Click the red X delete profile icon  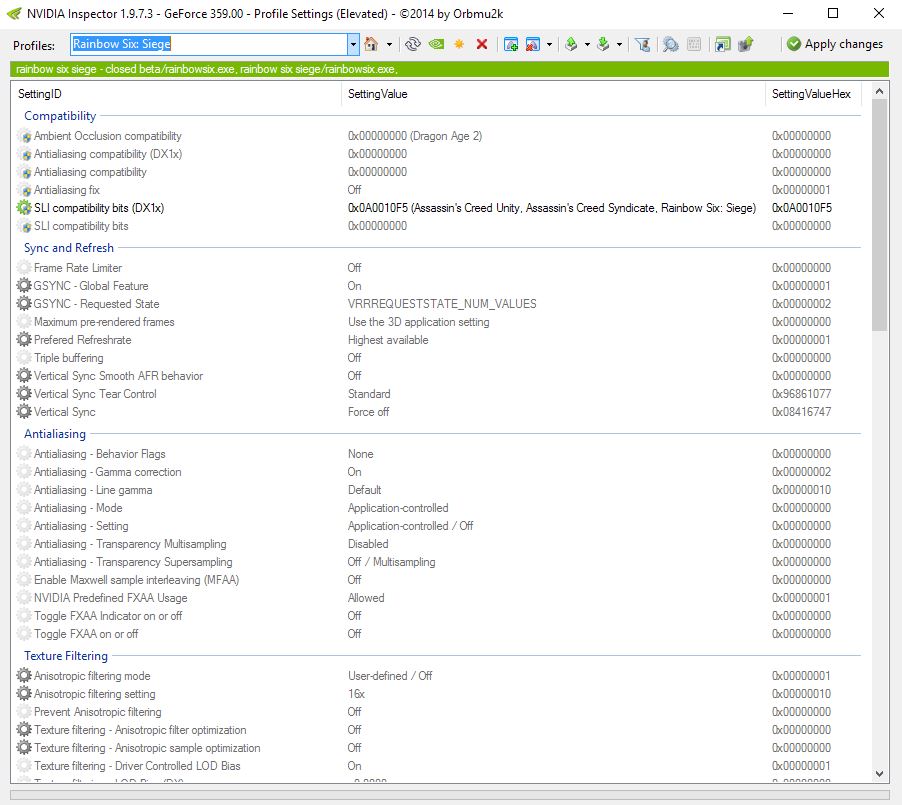point(482,44)
